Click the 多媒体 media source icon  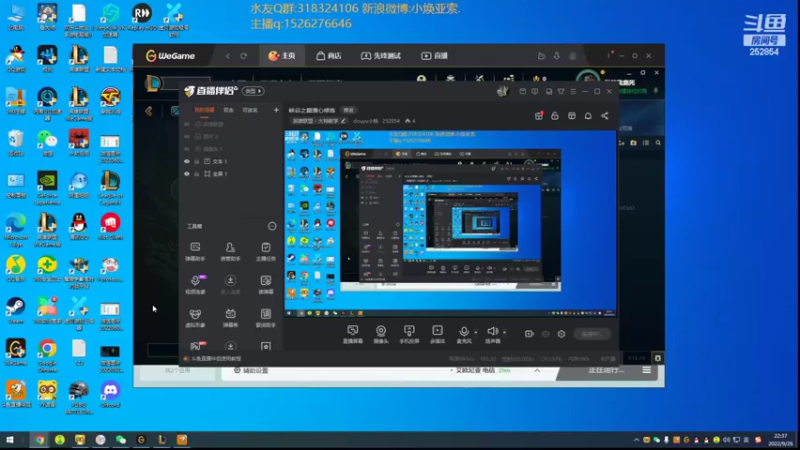pos(437,334)
